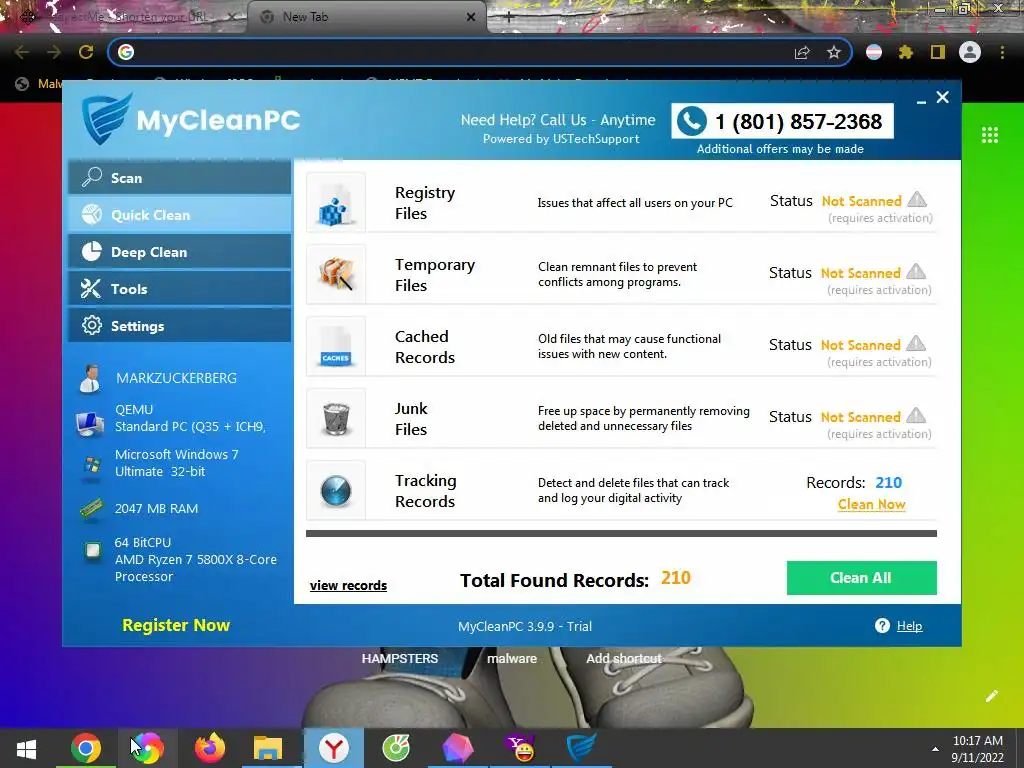Open Google Chrome from the taskbar
Viewport: 1024px width, 768px height.
[x=86, y=748]
